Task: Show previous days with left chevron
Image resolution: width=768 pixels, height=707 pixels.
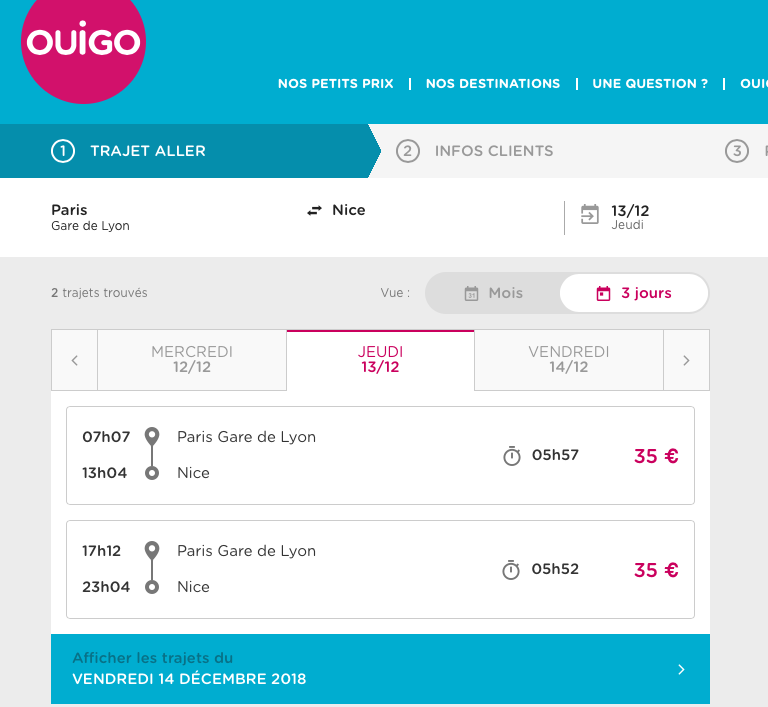Action: [74, 360]
